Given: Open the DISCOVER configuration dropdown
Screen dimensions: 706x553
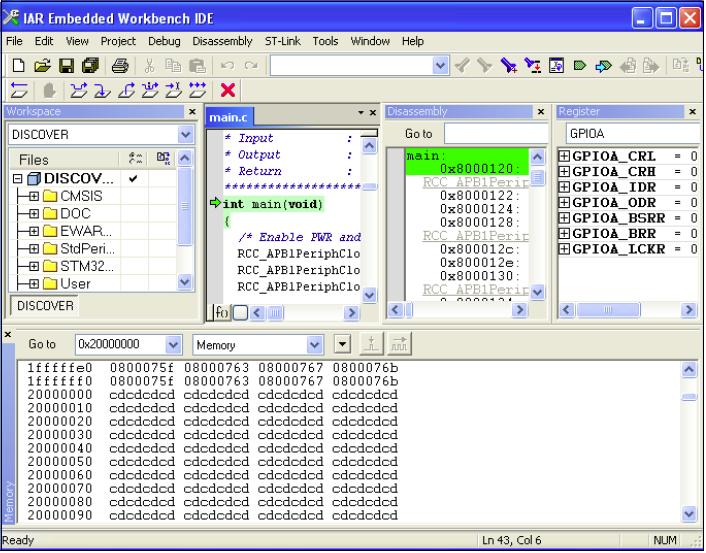Looking at the screenshot, I should tap(186, 135).
